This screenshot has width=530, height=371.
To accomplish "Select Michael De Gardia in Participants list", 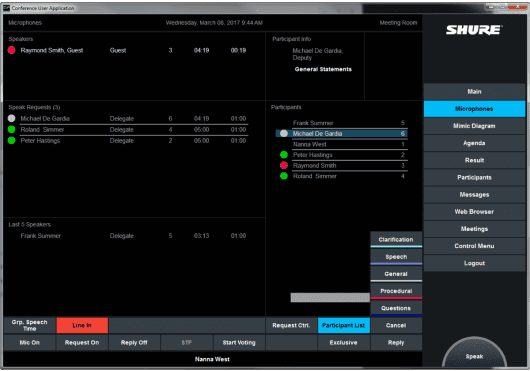I will [x=342, y=133].
